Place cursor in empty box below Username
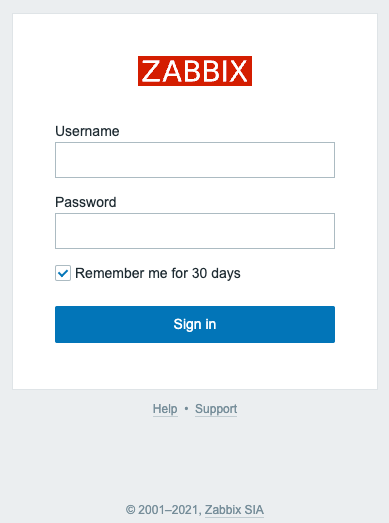This screenshot has width=389, height=523. click(x=195, y=160)
